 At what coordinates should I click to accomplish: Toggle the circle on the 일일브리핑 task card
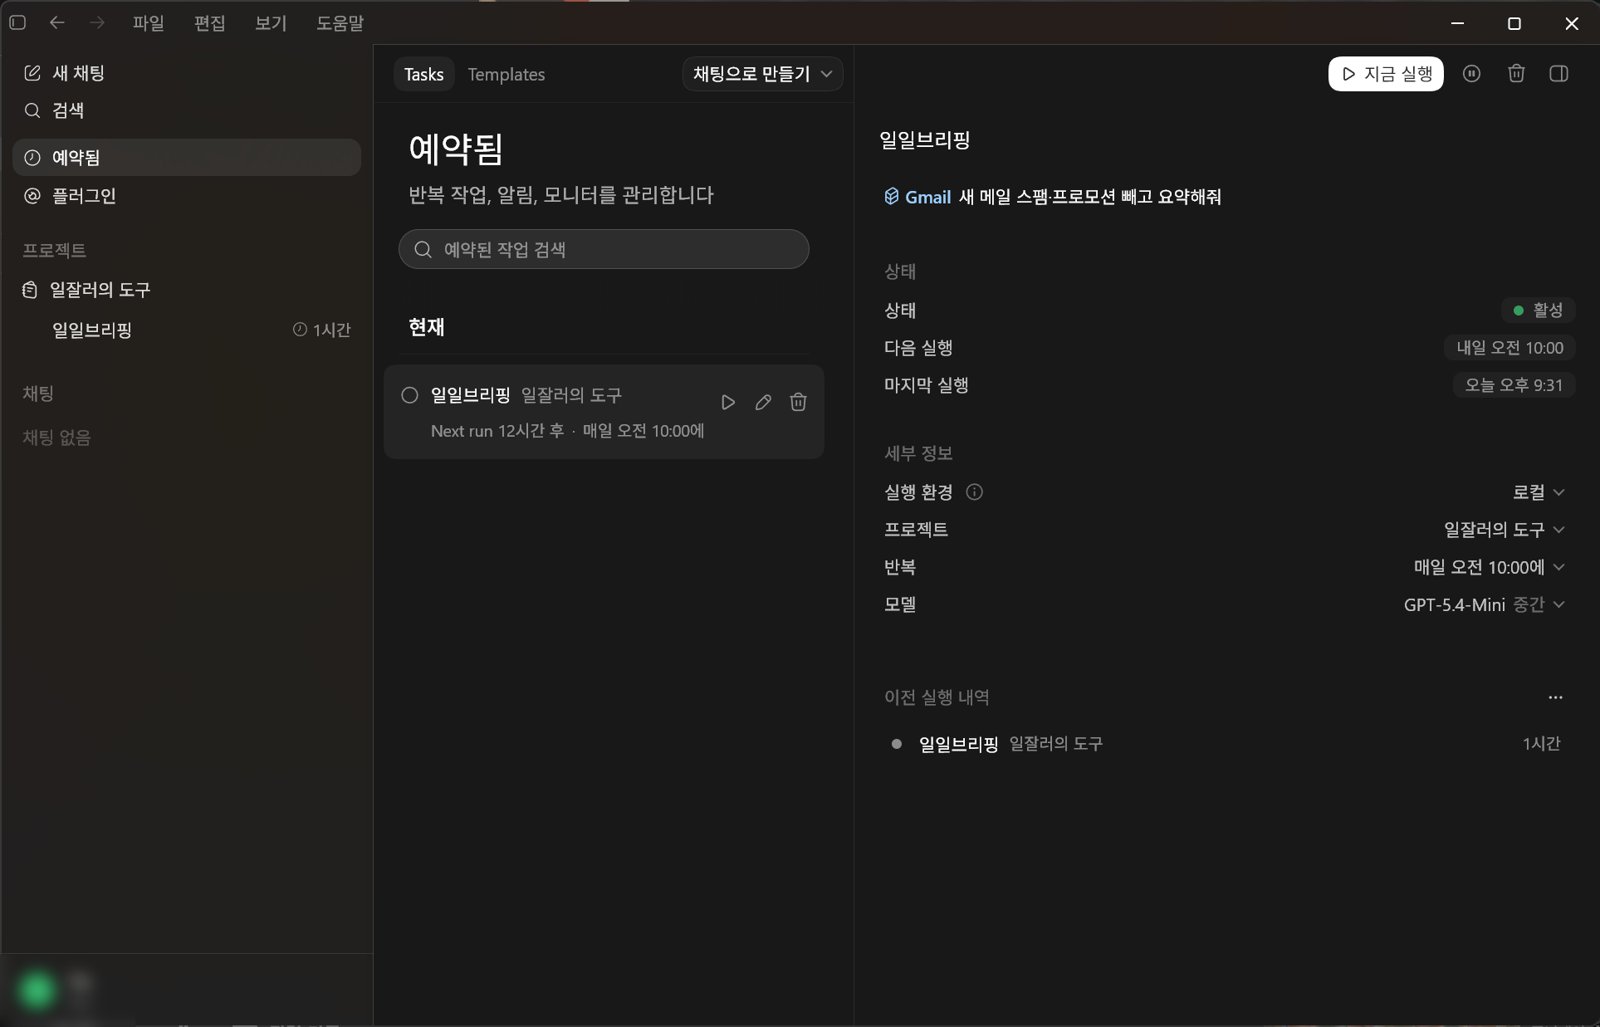point(409,395)
